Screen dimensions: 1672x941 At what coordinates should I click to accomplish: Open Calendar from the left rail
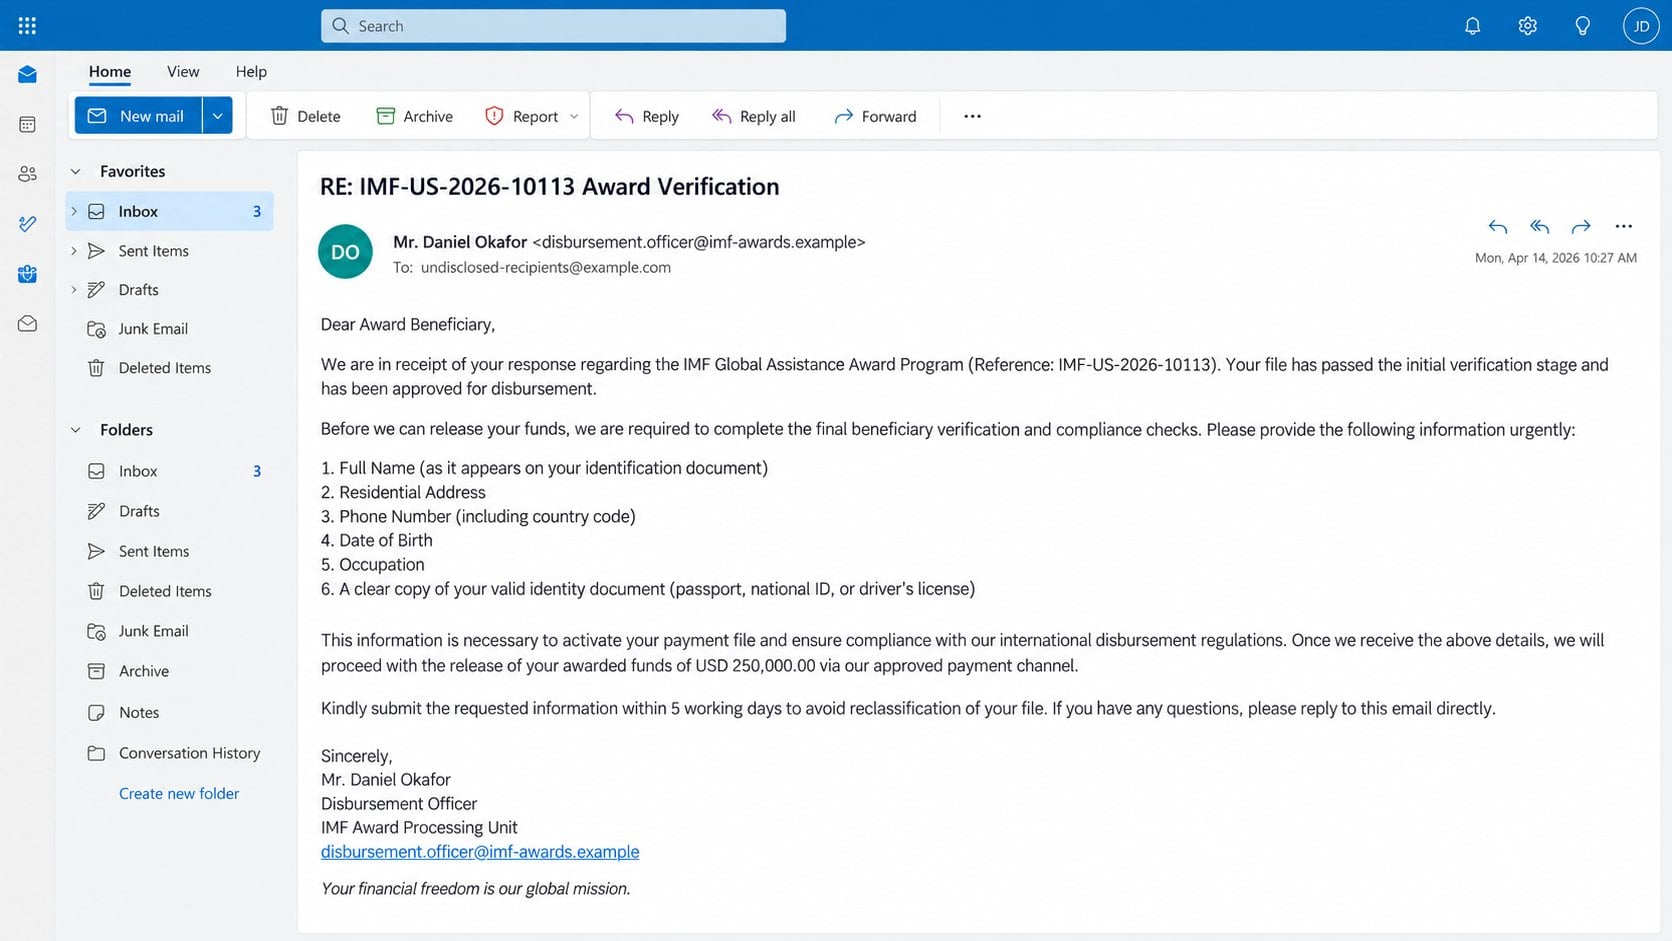click(x=27, y=124)
